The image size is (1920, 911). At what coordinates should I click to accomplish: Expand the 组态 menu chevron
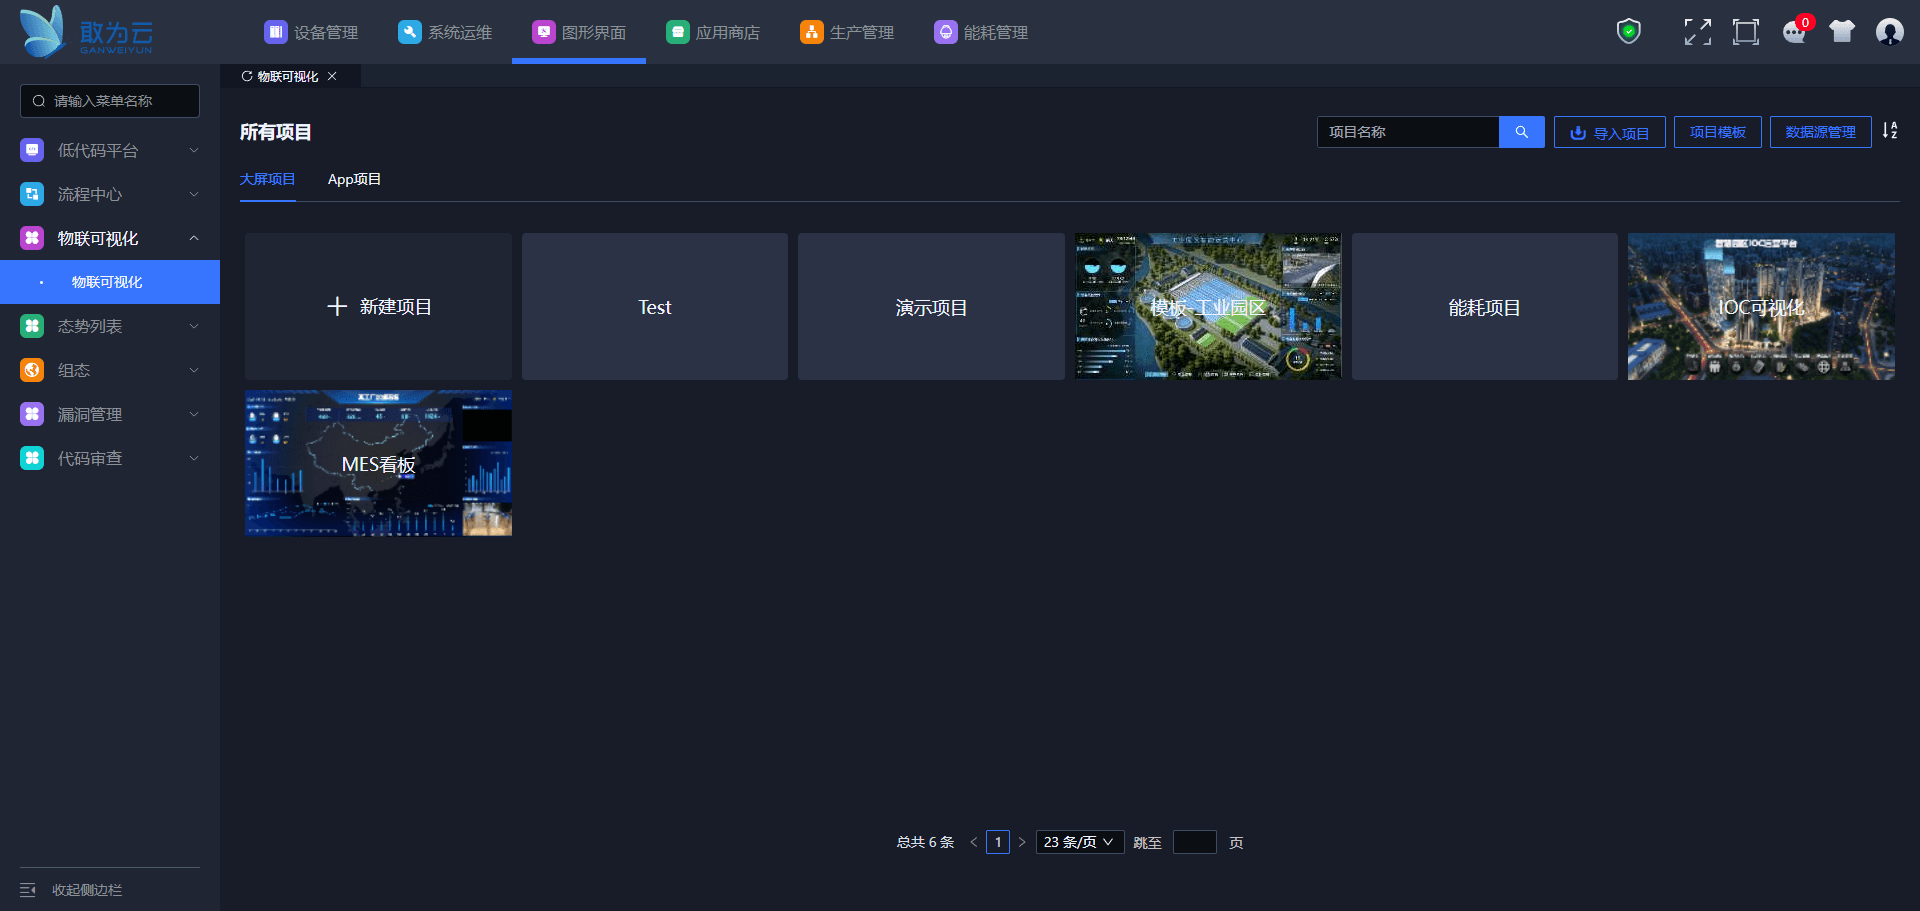pyautogui.click(x=194, y=370)
